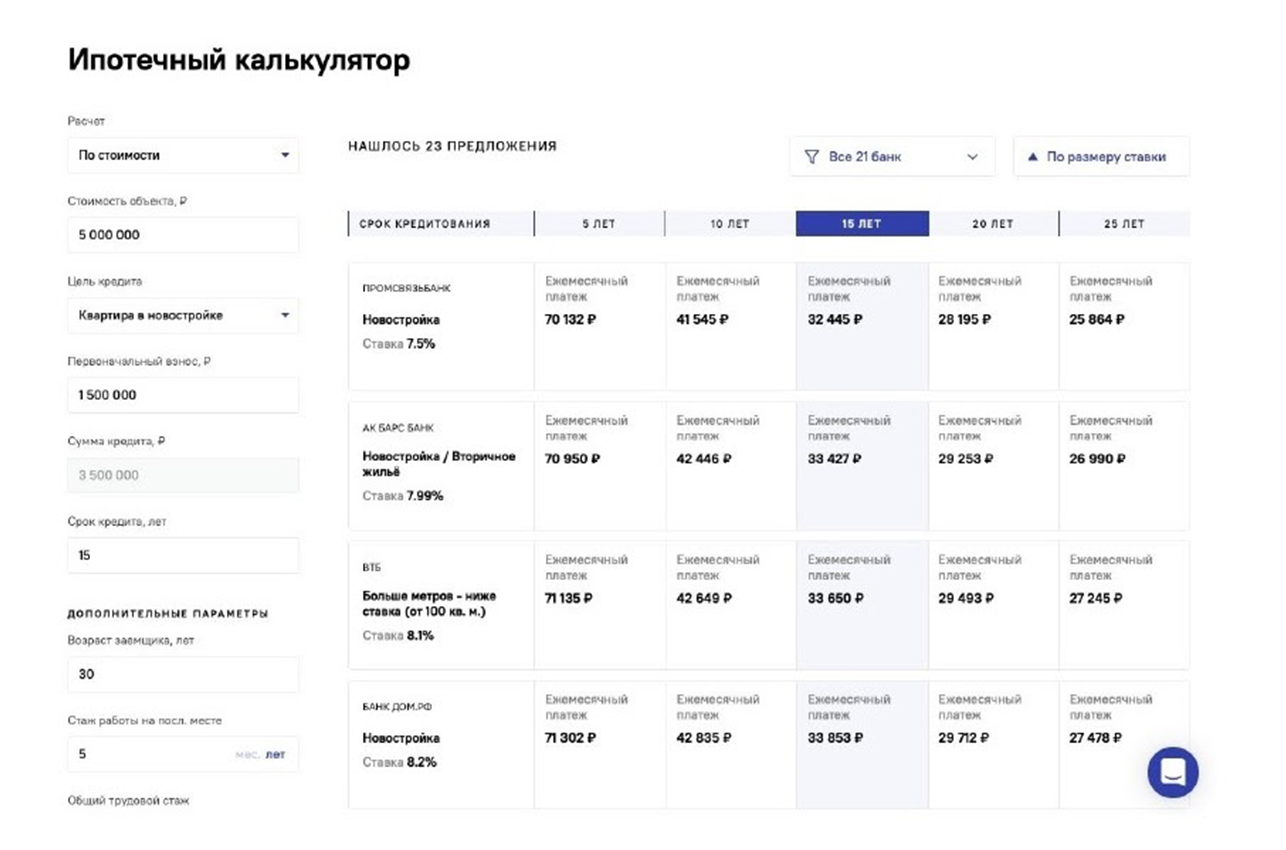Click ВТБ 5-year payment 71 135 ₽
Screen dimensions: 1286x850
coord(569,598)
